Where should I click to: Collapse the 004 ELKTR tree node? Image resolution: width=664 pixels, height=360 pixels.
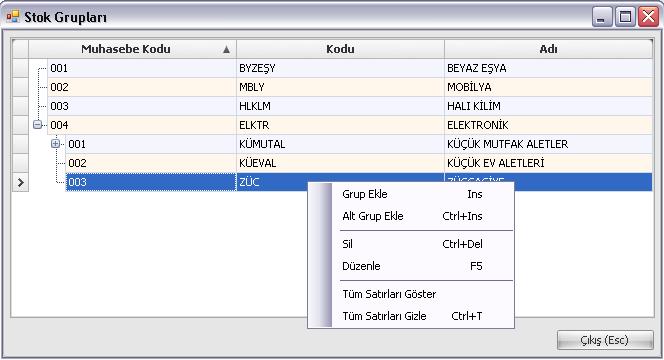tap(37, 125)
